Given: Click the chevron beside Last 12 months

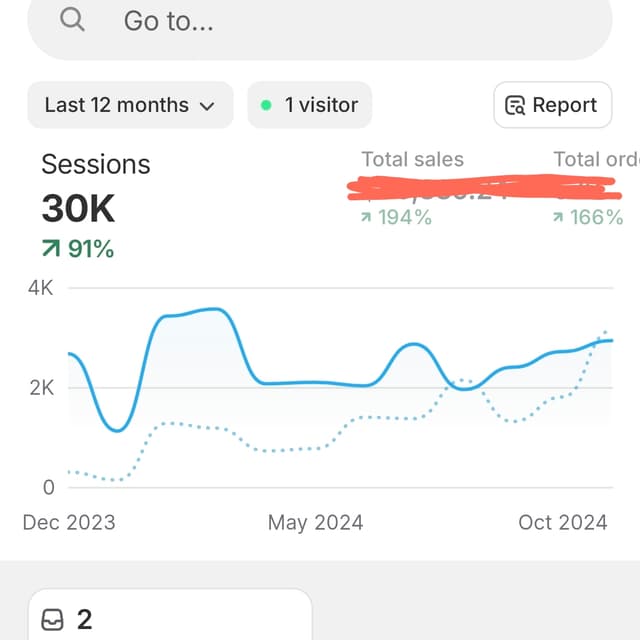Looking at the screenshot, I should (207, 107).
